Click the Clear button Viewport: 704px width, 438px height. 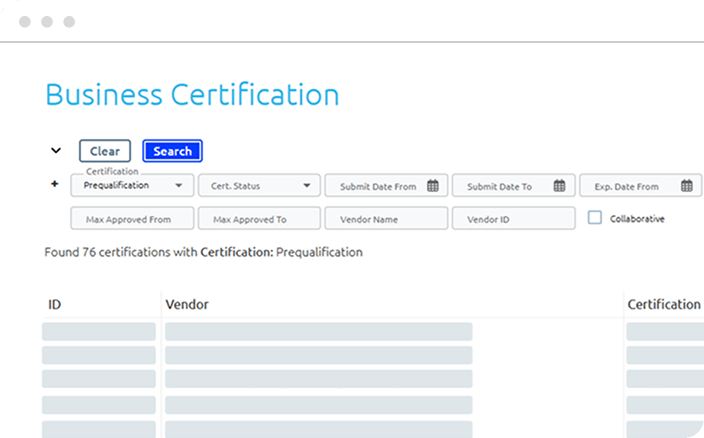point(105,151)
